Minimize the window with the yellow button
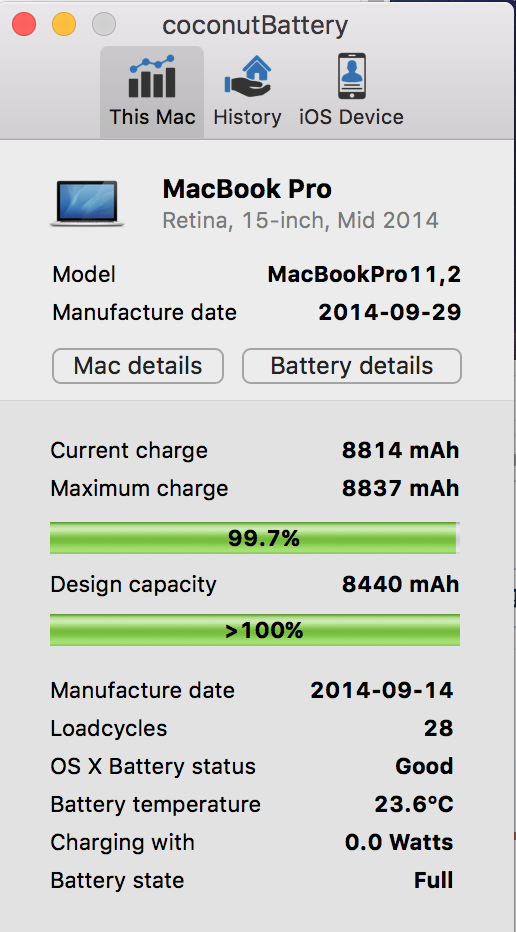Viewport: 516px width, 932px height. click(64, 25)
